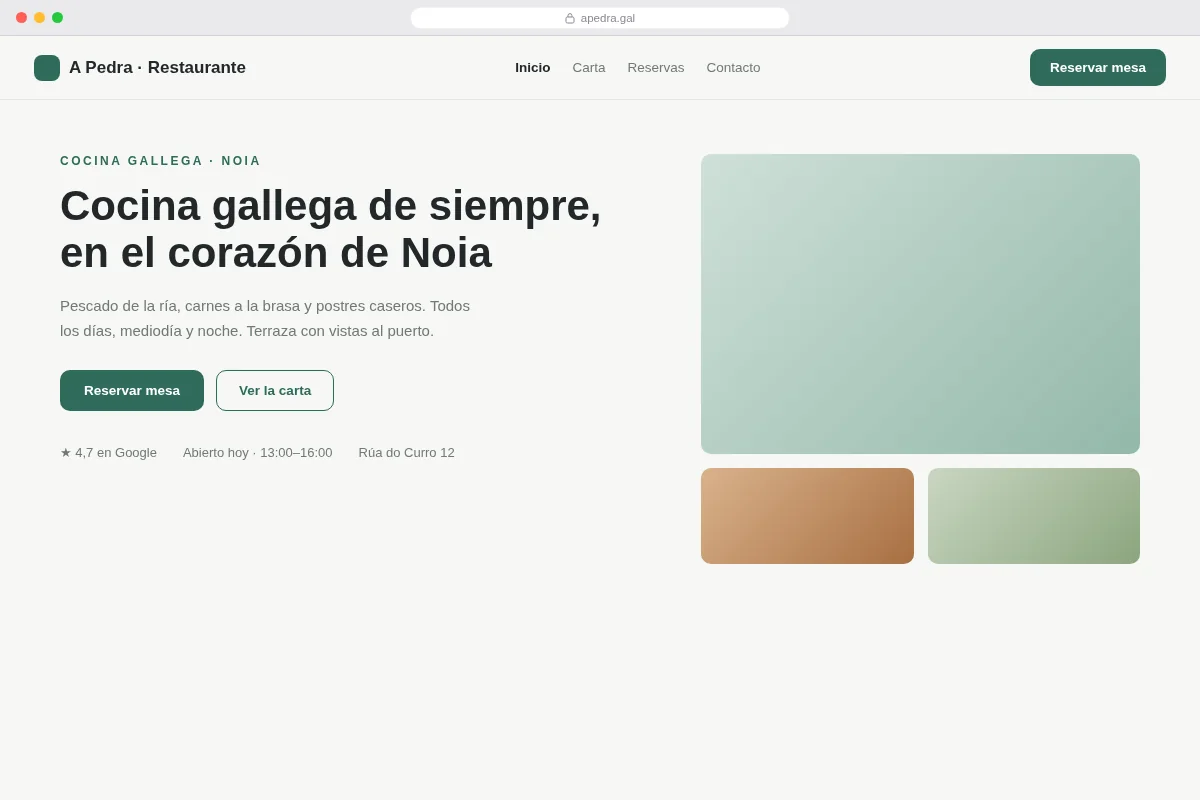
Task: Go to the Inicio nav item
Action: (533, 68)
